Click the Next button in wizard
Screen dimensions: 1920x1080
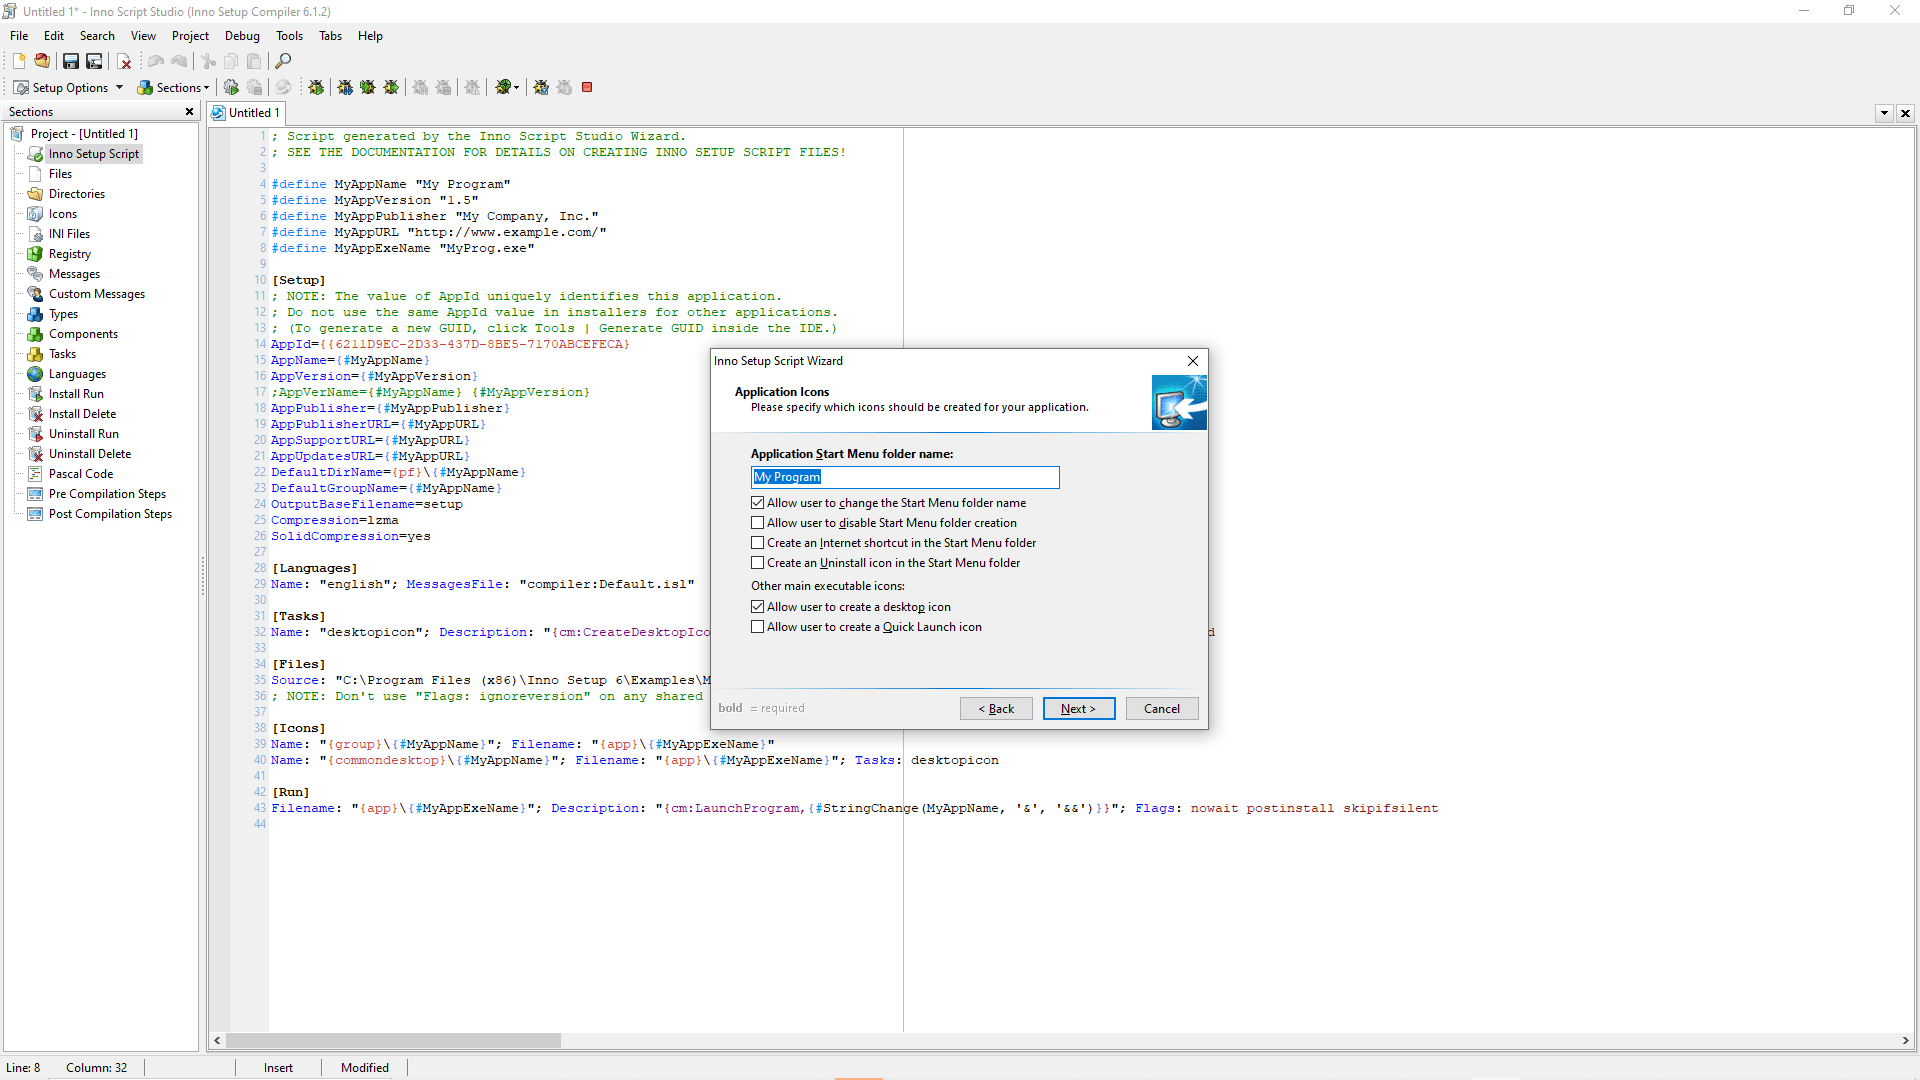click(x=1078, y=709)
